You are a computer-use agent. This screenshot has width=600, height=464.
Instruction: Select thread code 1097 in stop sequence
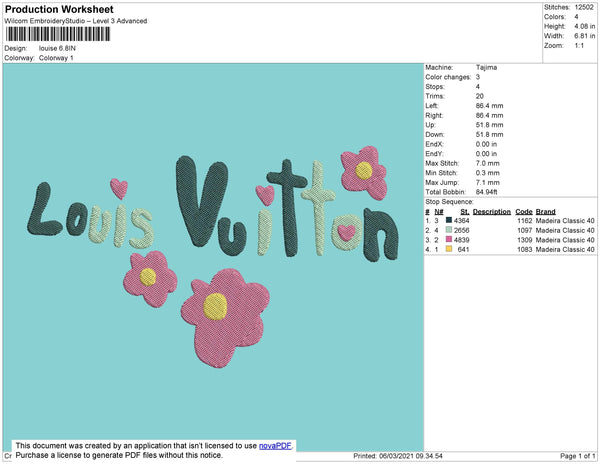click(x=525, y=230)
